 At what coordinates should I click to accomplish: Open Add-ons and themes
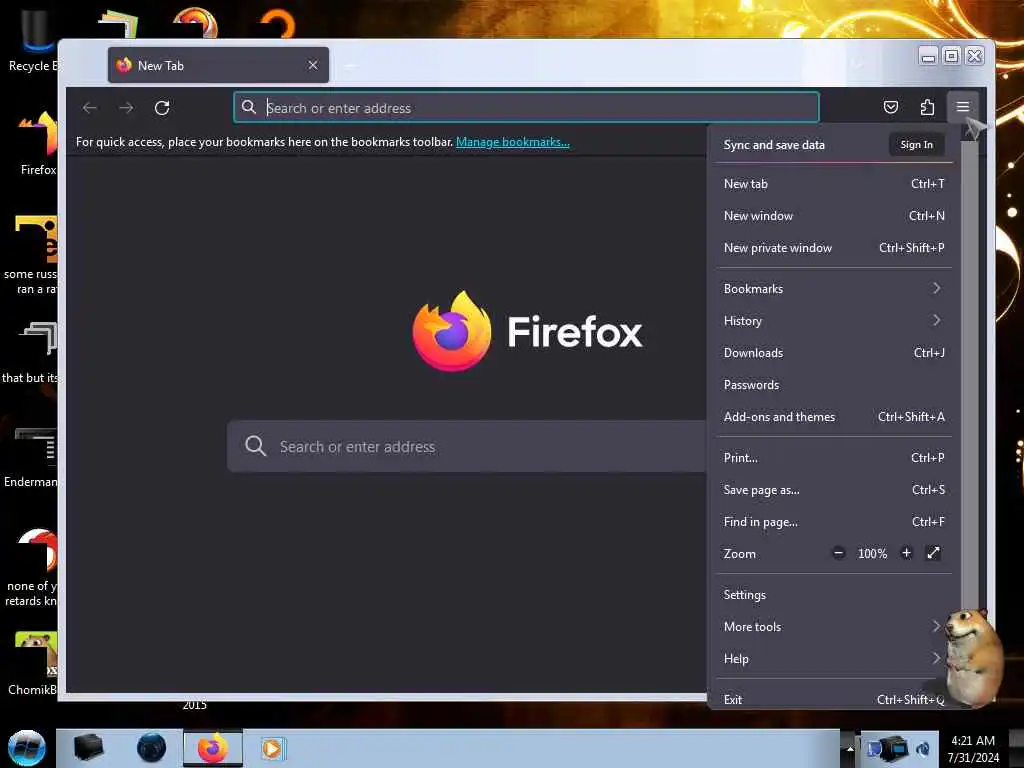(834, 417)
